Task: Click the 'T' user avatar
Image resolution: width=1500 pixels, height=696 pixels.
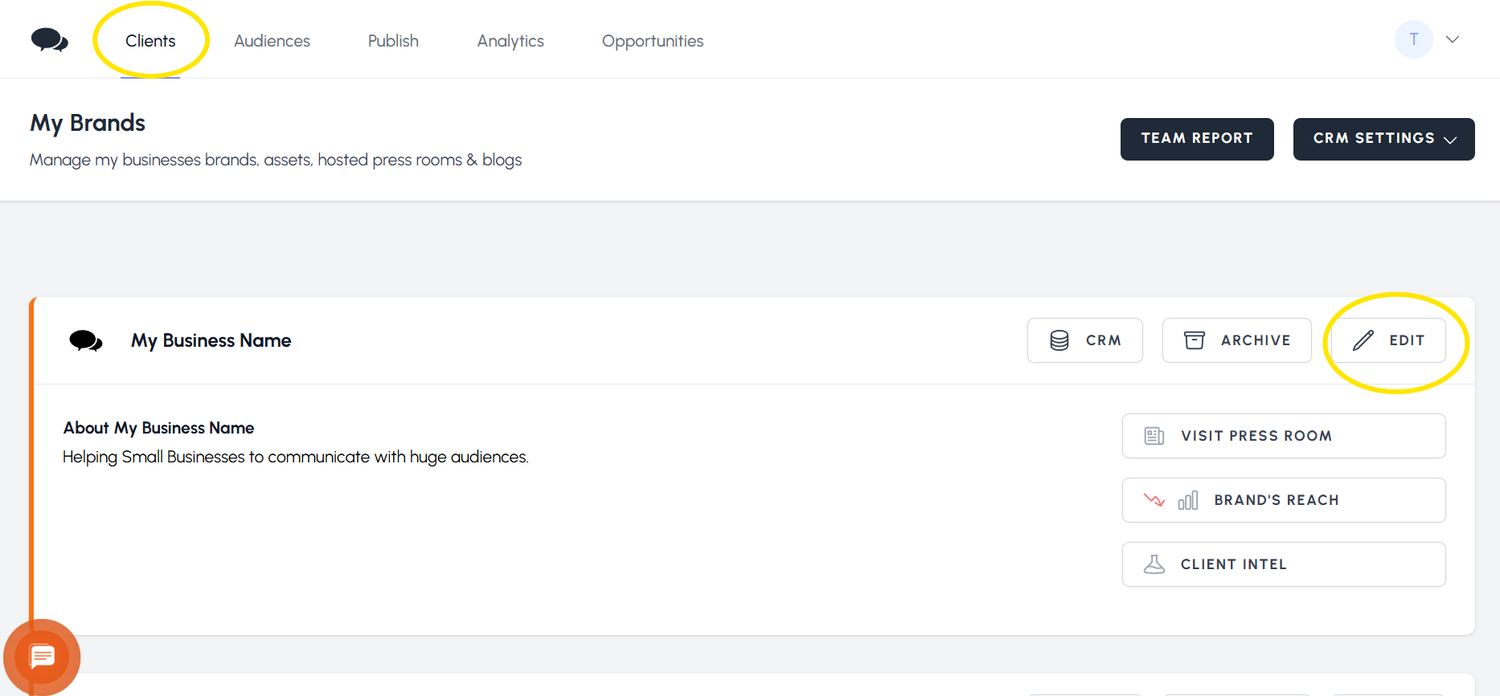Action: [1413, 40]
